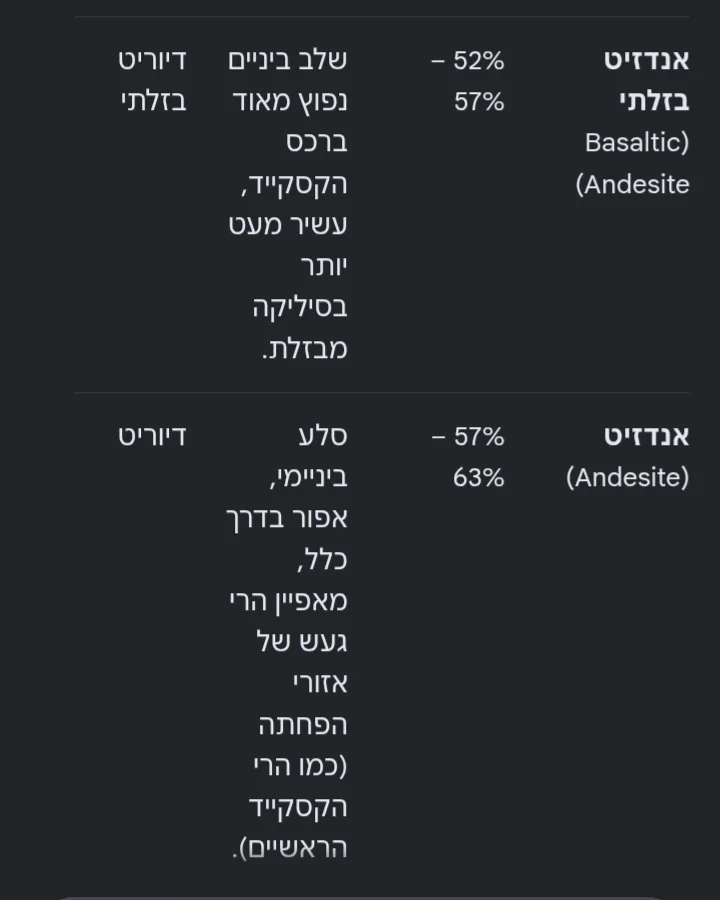Click the label (Andesite) in second row
Screen dimensions: 720x900
[628, 478]
